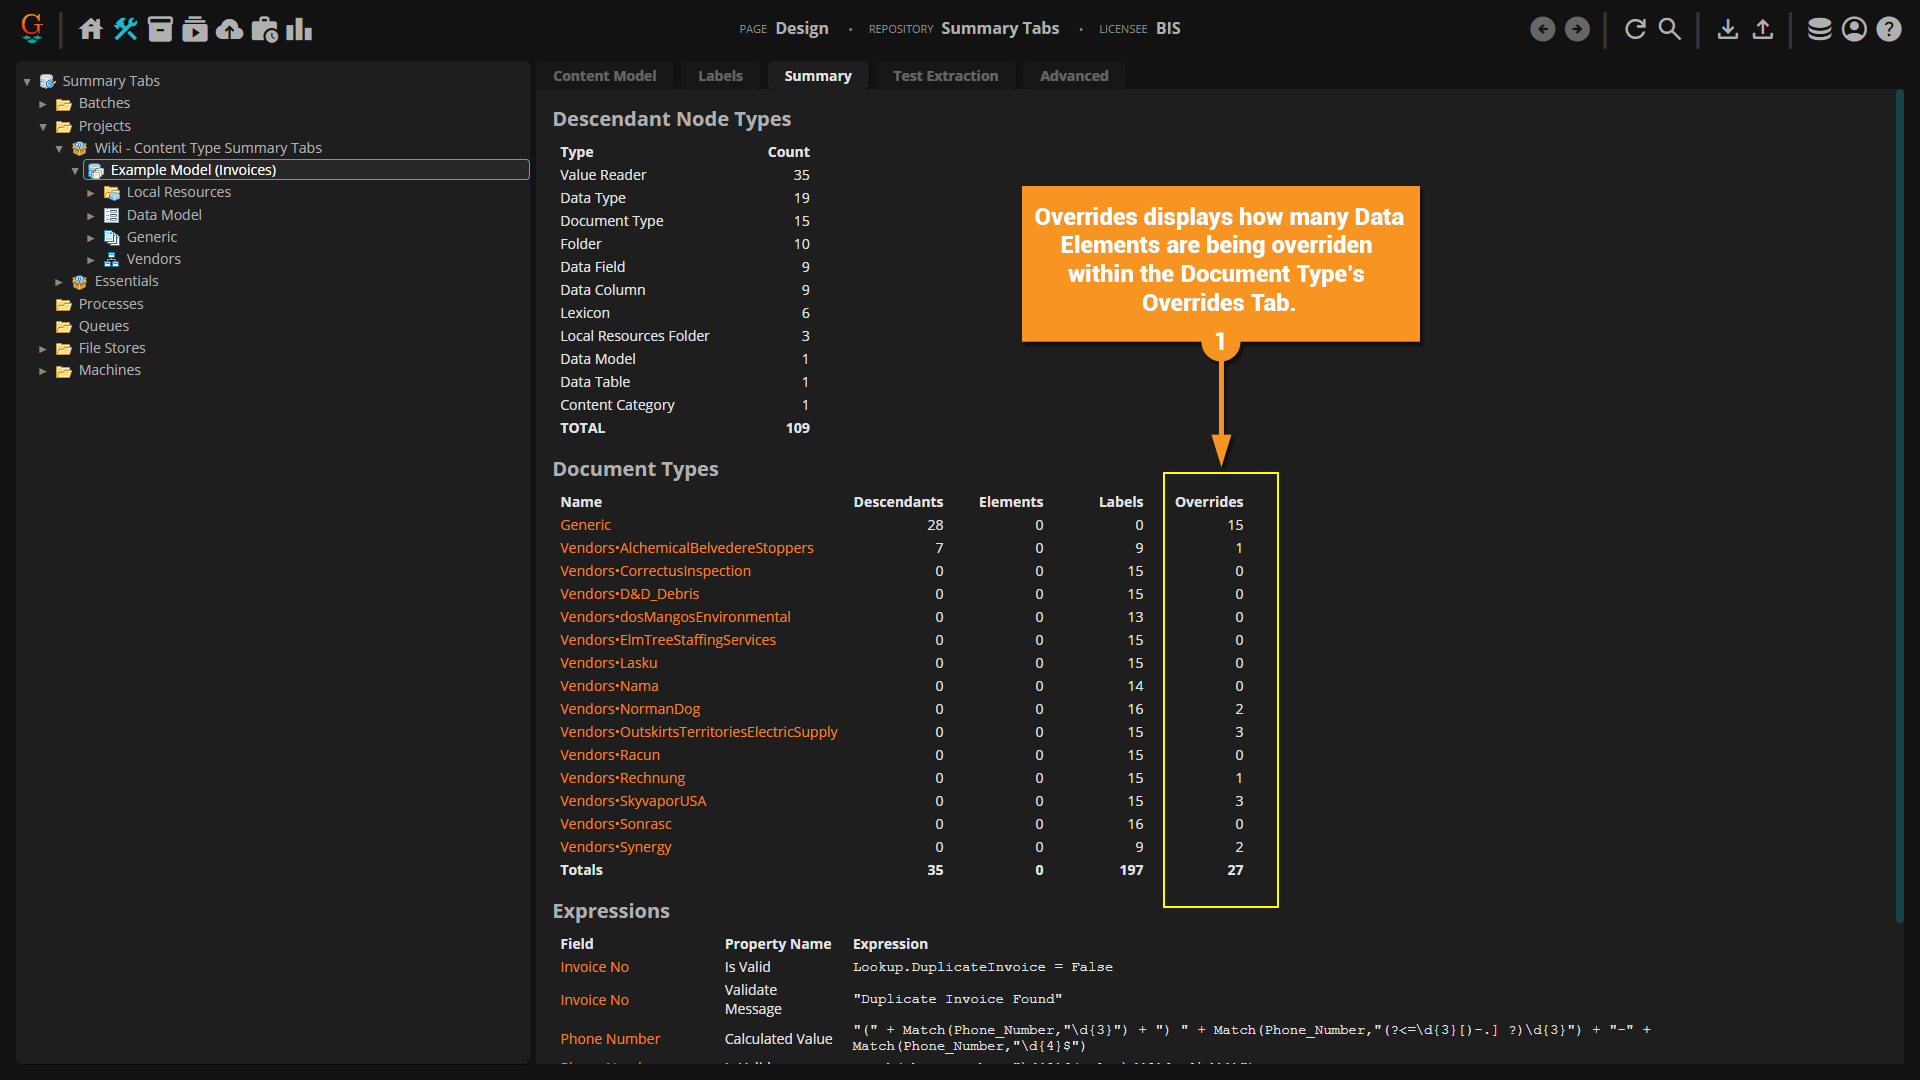Navigate back with left arrow button
Viewport: 1920px width, 1080px height.
(x=1542, y=29)
